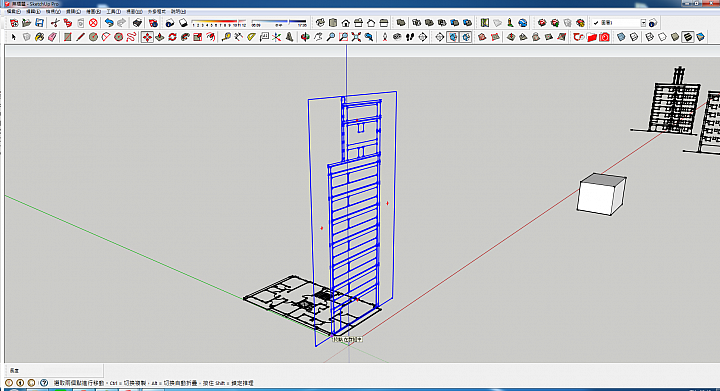This screenshot has height=391, width=720.
Task: Select the arrow Select tool
Action: coord(14,37)
